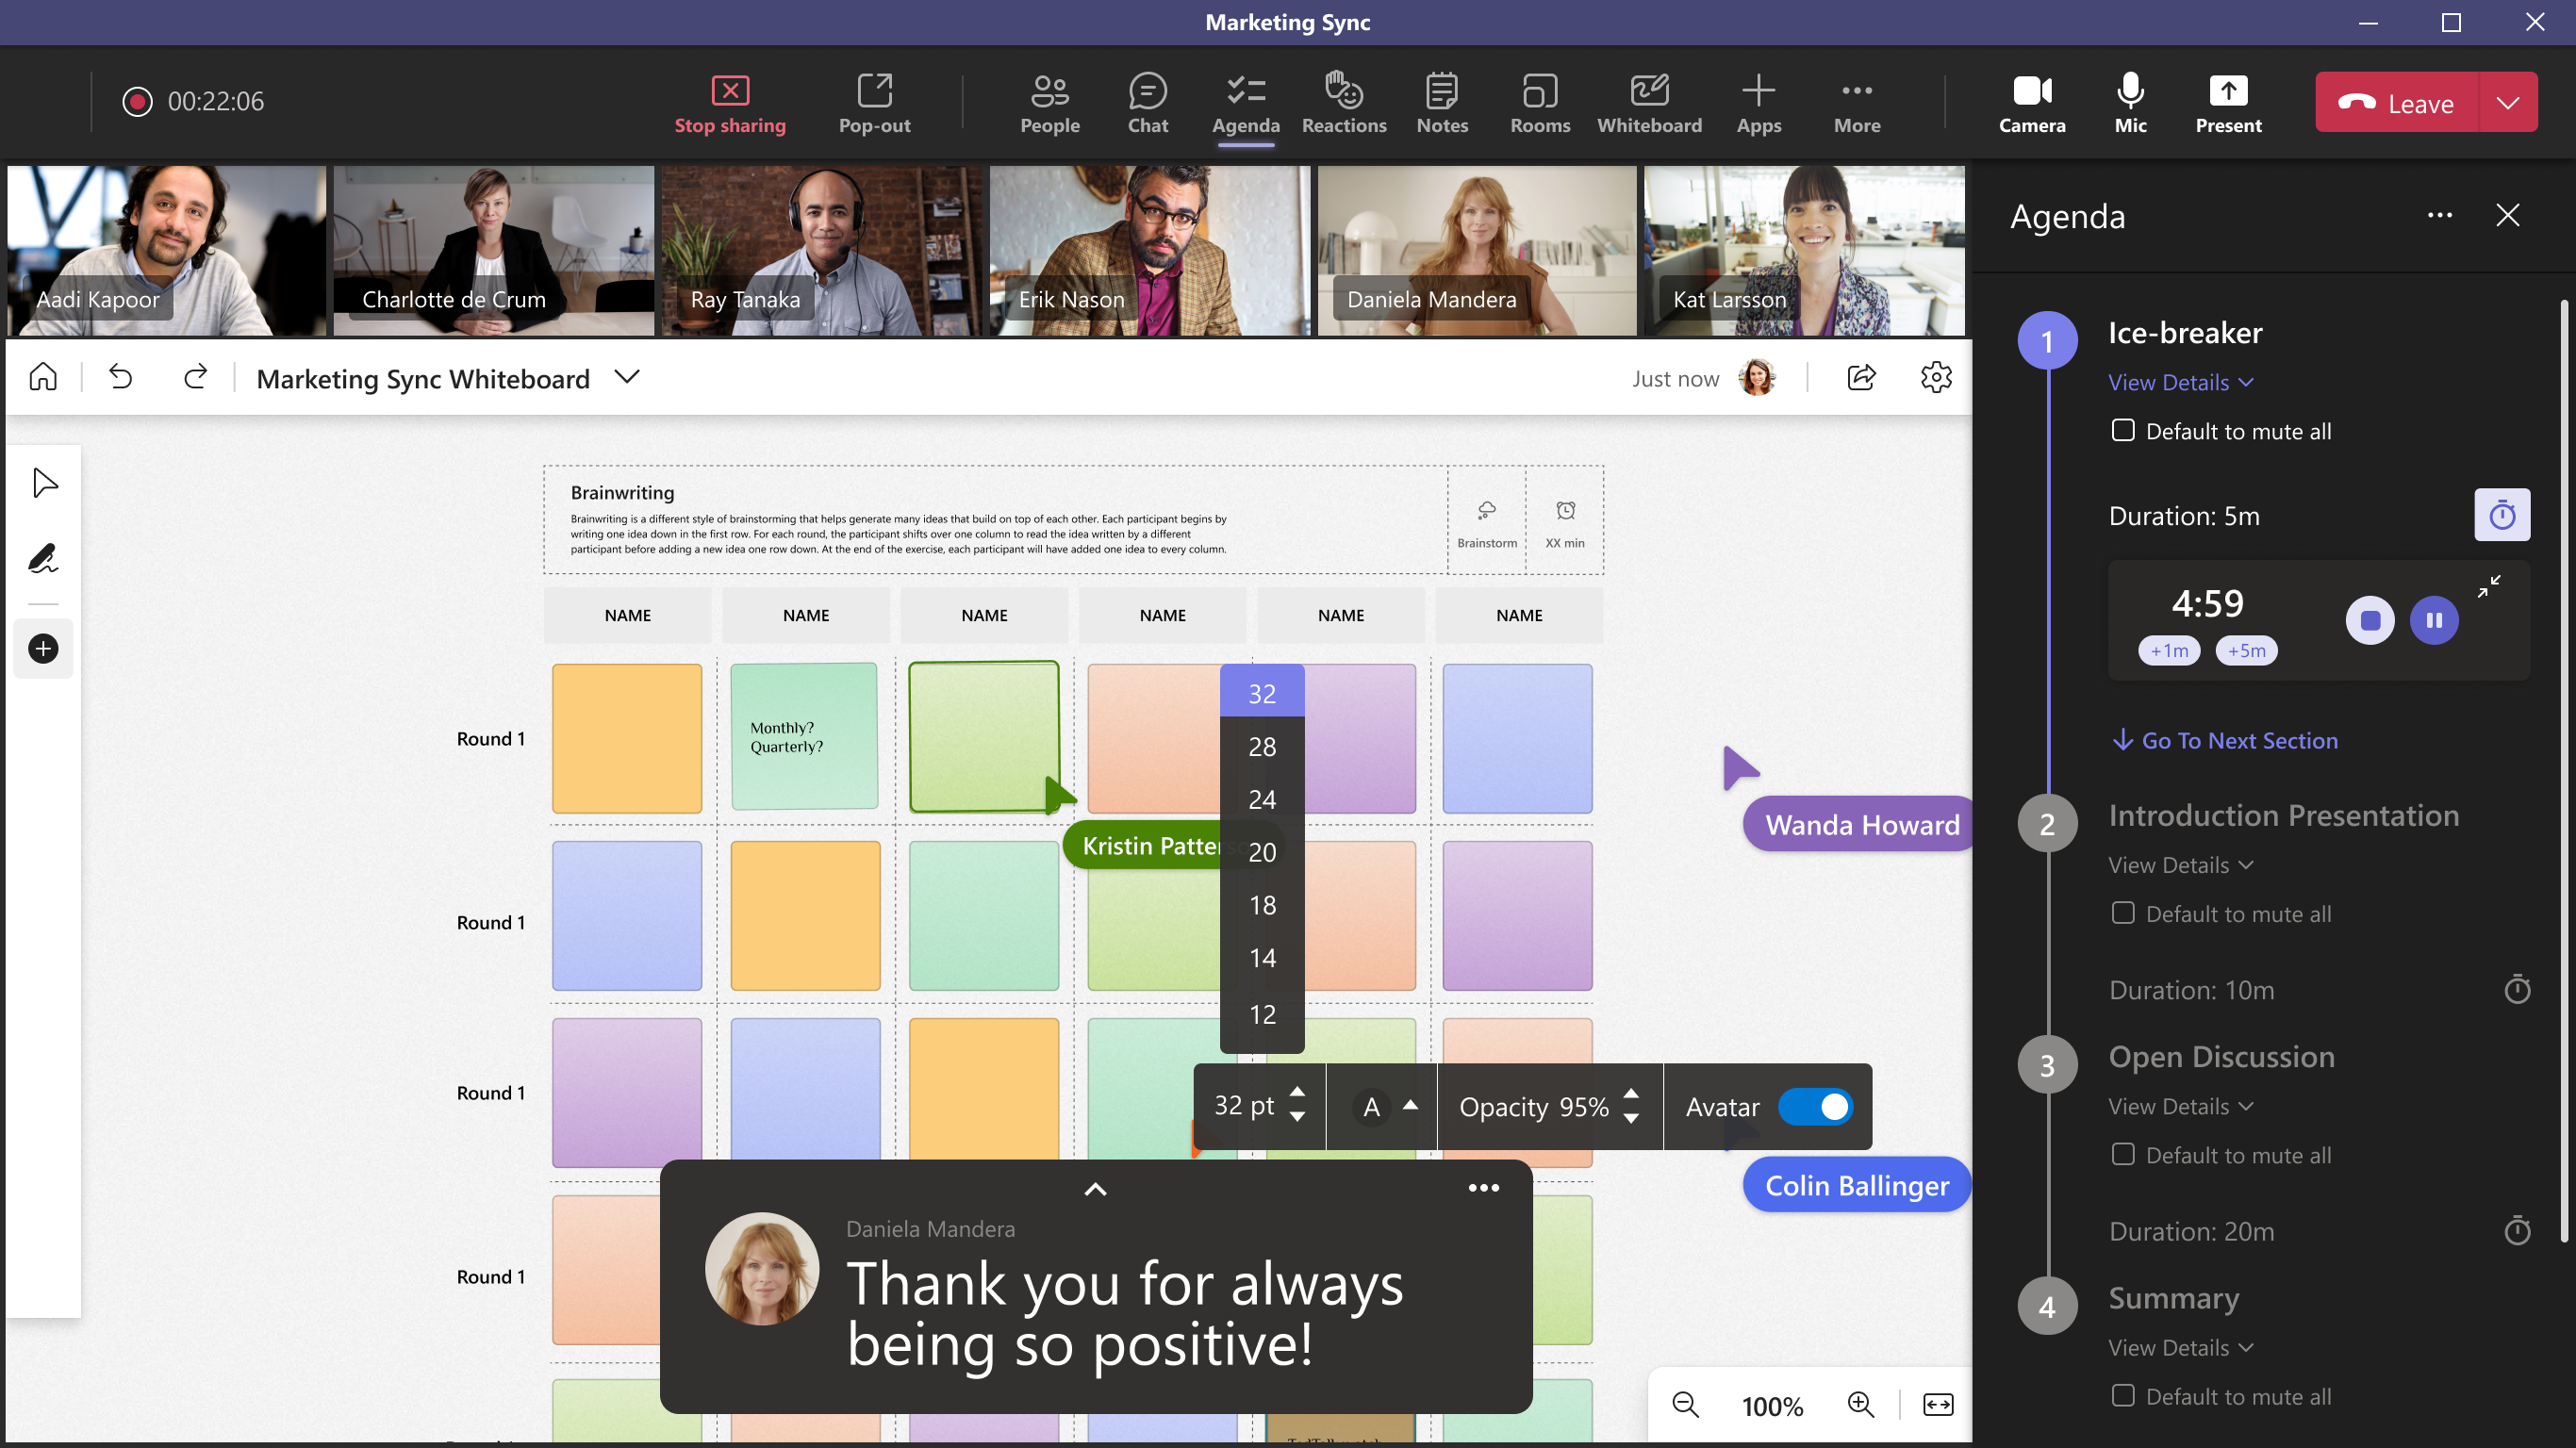
Task: Redo whiteboard action
Action: tap(195, 377)
